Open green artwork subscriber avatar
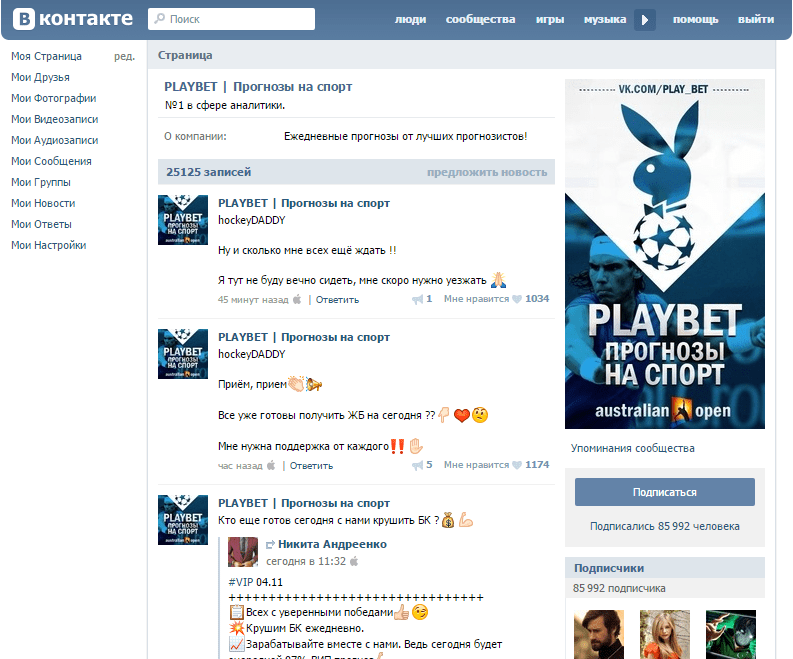This screenshot has width=793, height=659. (731, 634)
